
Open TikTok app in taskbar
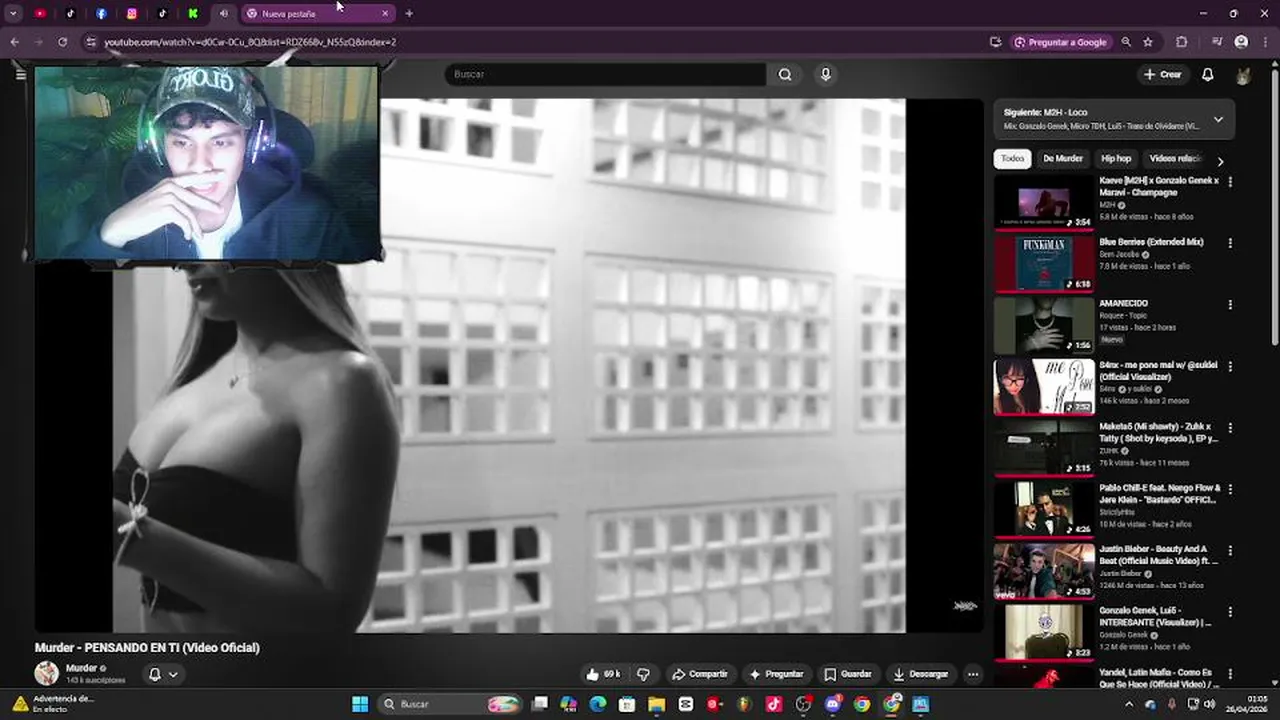pyautogui.click(x=774, y=704)
